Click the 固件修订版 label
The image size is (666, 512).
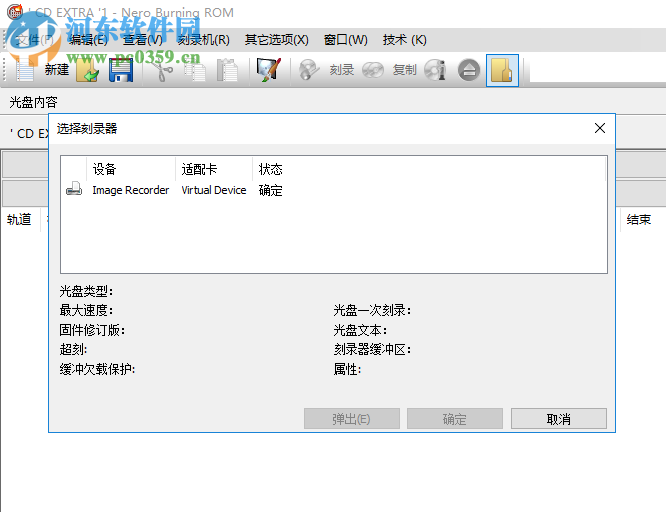click(x=92, y=330)
